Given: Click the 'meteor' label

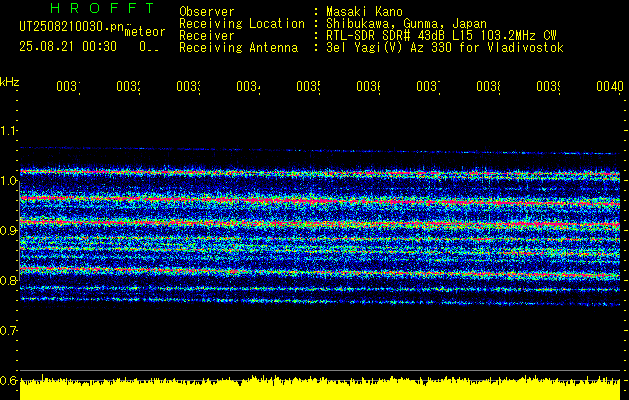Looking at the screenshot, I should pos(145,32).
